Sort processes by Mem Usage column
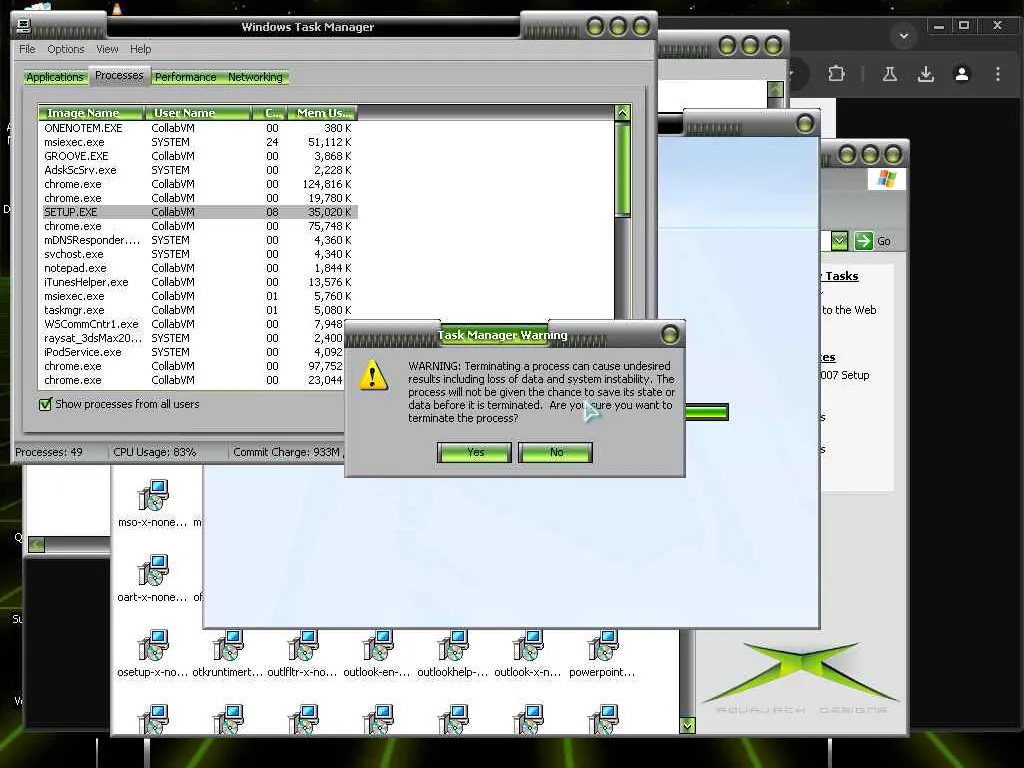Image resolution: width=1024 pixels, height=768 pixels. (x=323, y=113)
